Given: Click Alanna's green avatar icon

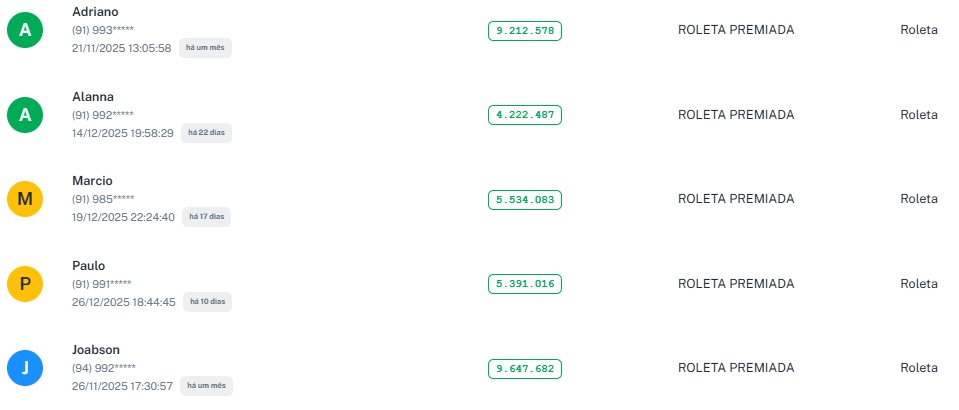Looking at the screenshot, I should coord(25,115).
